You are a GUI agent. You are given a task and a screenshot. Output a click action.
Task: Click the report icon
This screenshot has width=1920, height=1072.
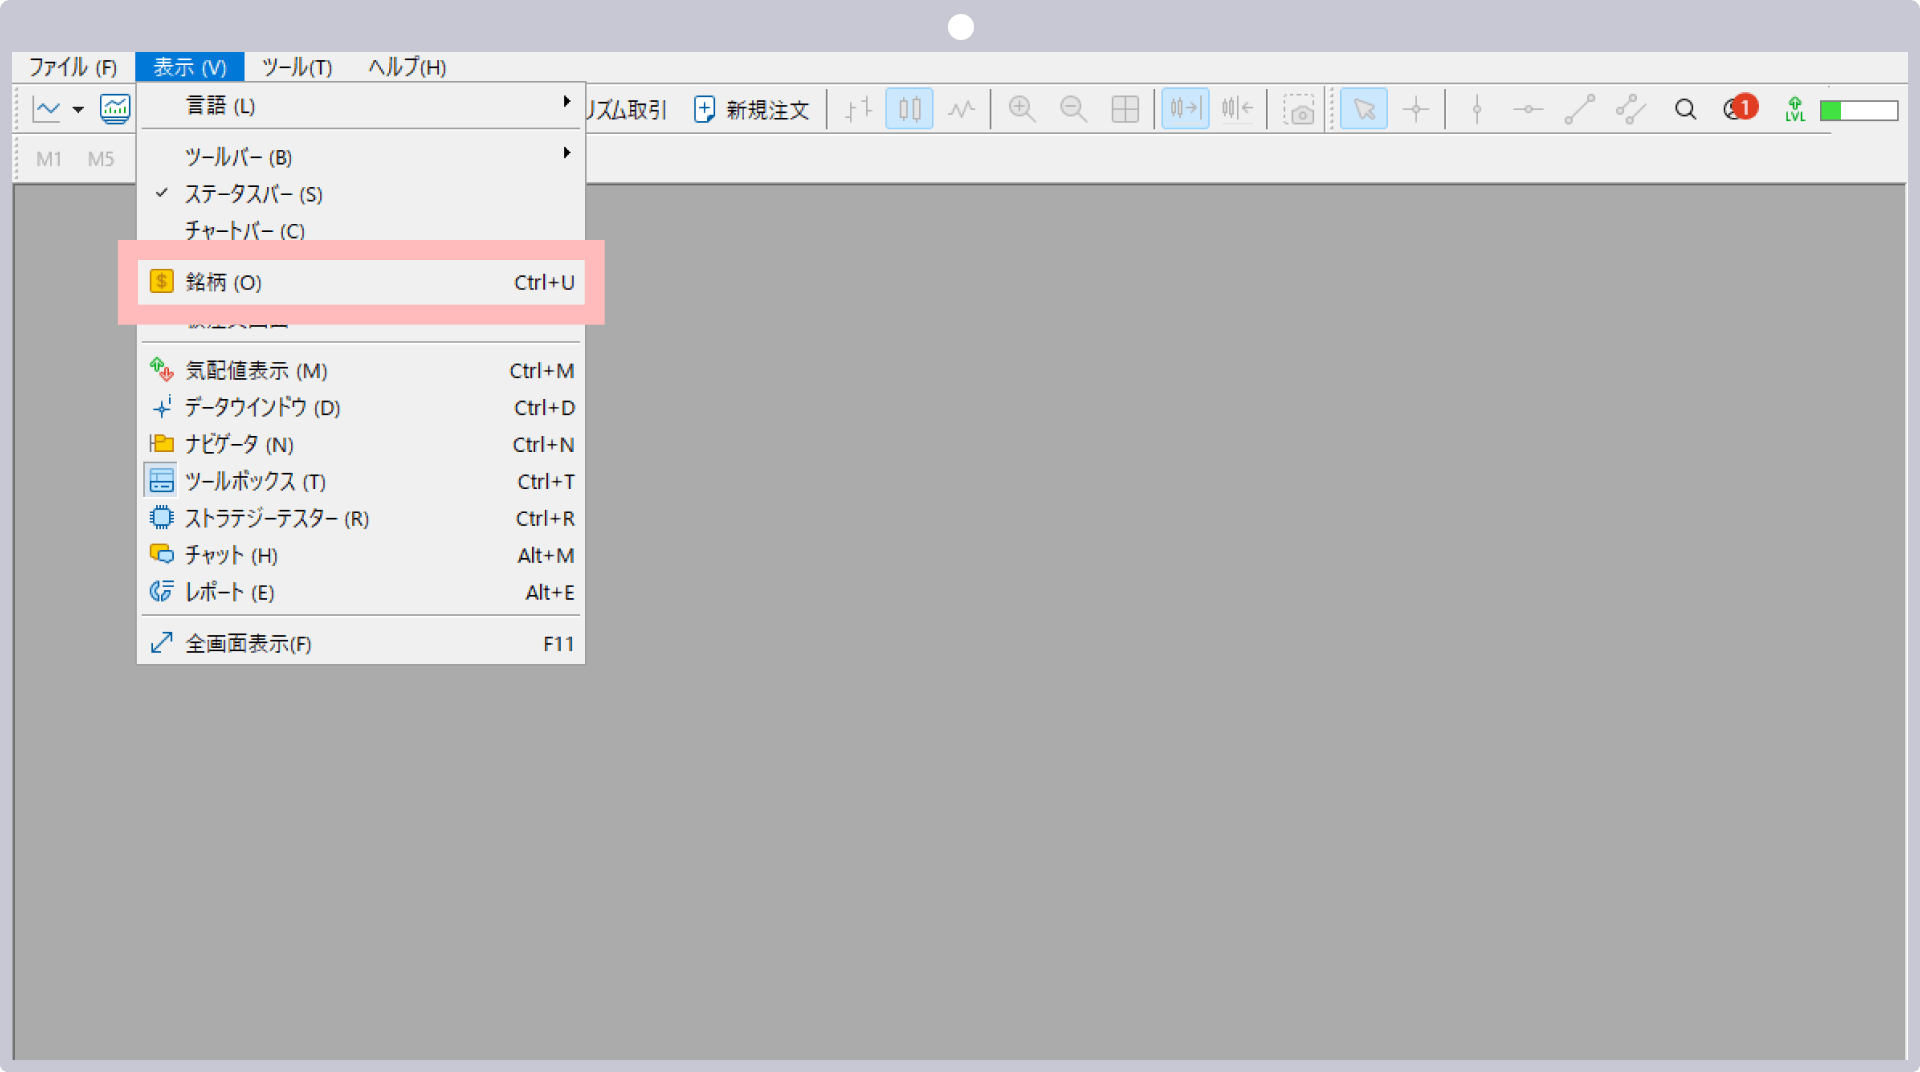[x=161, y=592]
